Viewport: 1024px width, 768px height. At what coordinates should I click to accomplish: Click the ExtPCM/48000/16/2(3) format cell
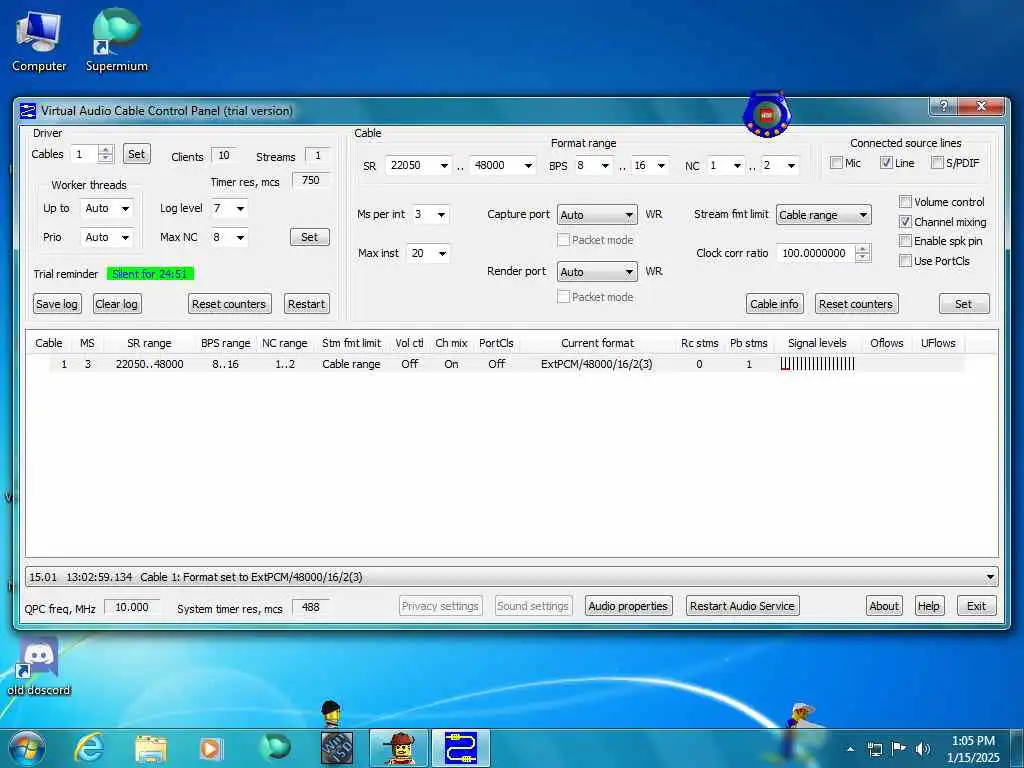pos(596,364)
